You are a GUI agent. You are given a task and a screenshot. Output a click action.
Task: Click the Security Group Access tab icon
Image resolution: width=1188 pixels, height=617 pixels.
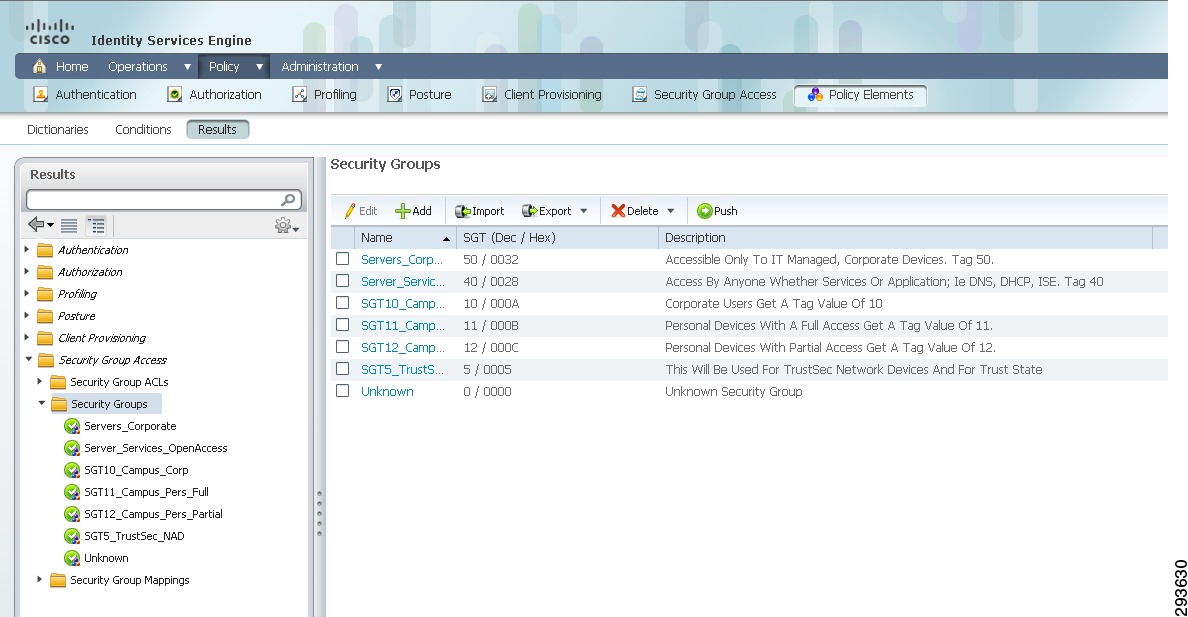[640, 95]
